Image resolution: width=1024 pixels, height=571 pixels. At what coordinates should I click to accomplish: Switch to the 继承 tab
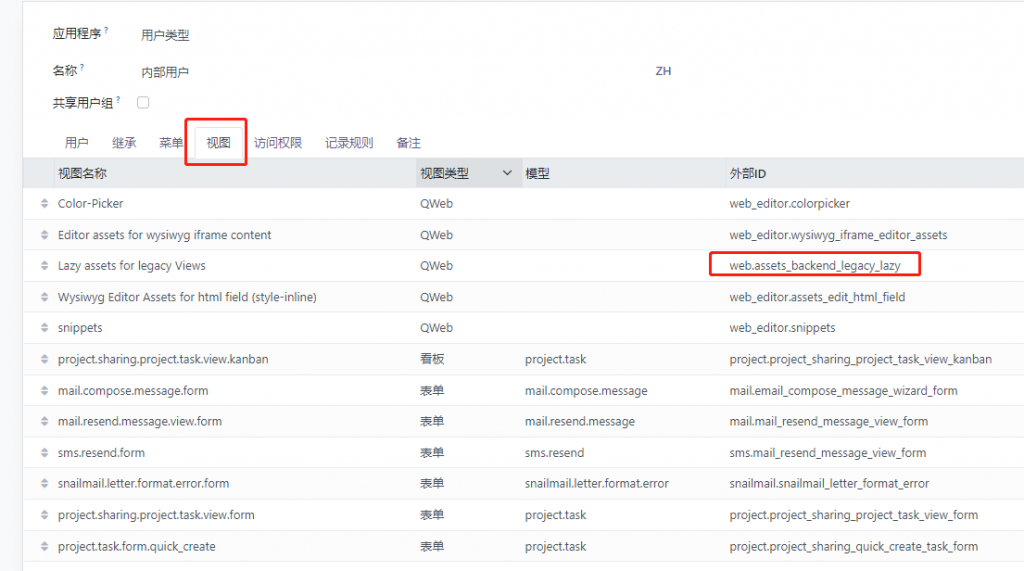coord(124,142)
